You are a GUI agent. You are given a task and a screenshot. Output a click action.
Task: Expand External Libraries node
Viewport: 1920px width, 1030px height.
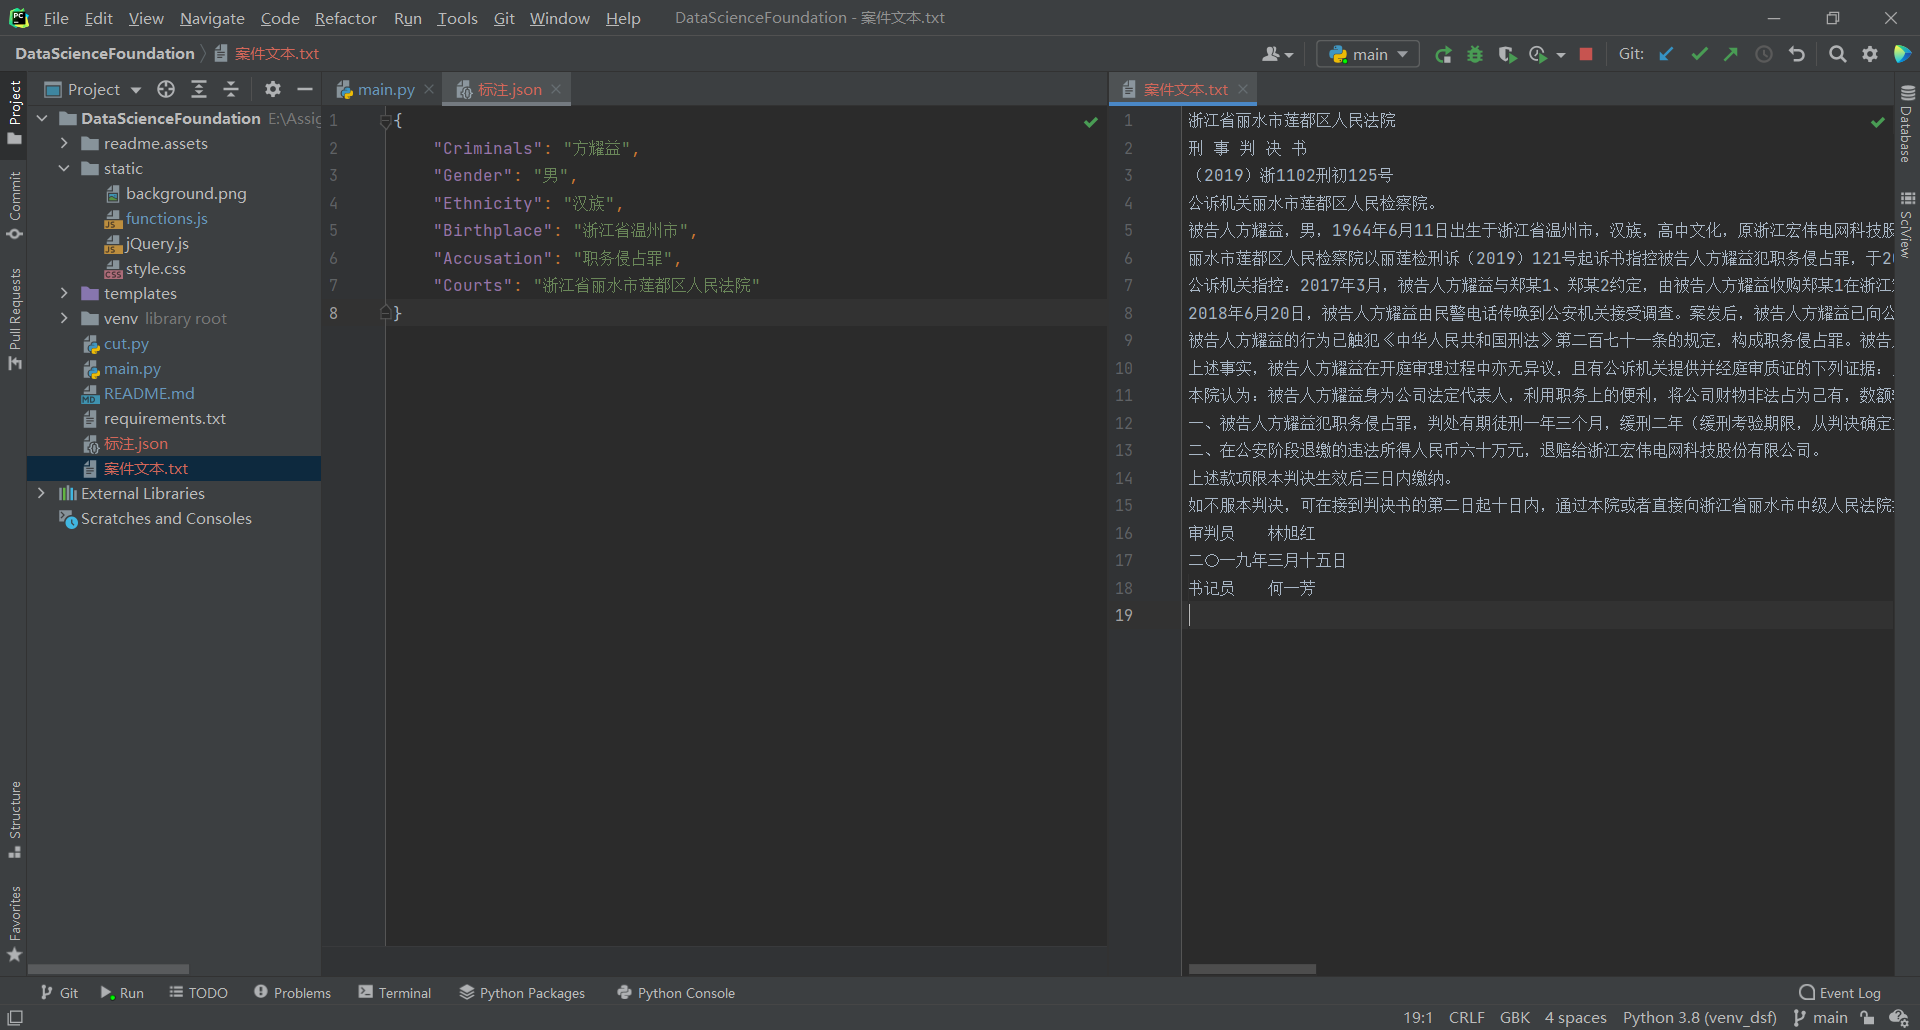(x=42, y=493)
